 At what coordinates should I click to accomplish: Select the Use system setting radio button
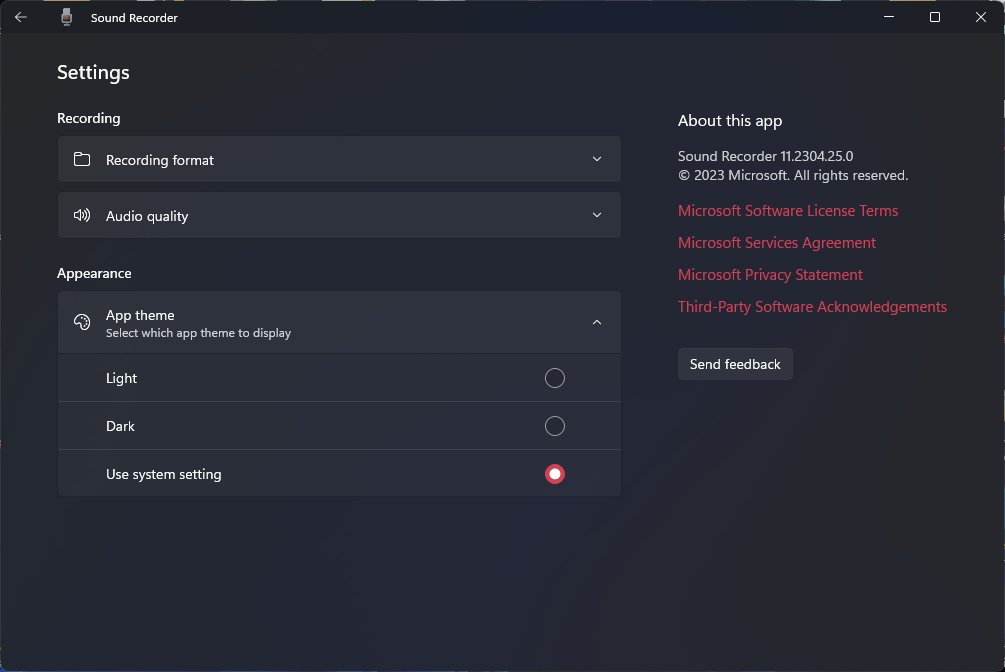(554, 474)
